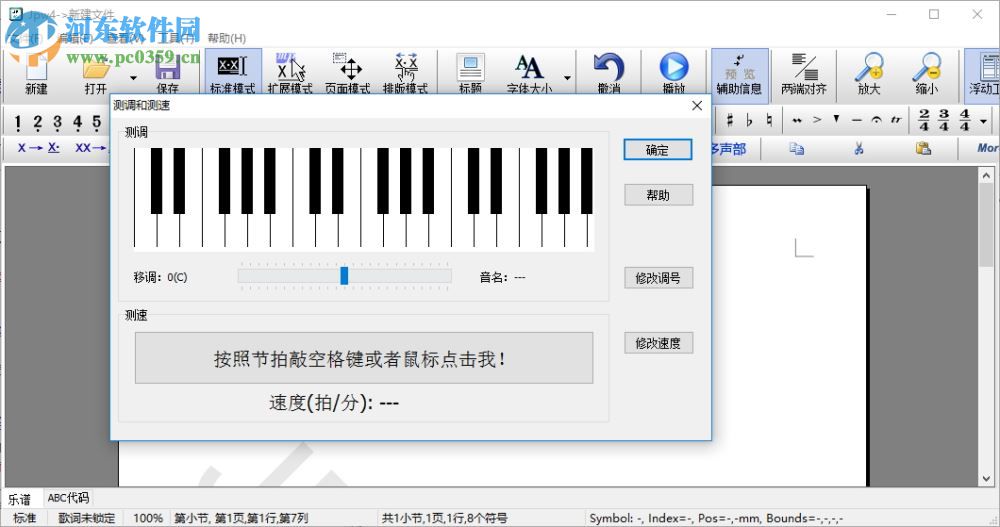Screen dimensions: 1000x527
Task: Click the 字体大小 font size icon
Action: click(529, 73)
